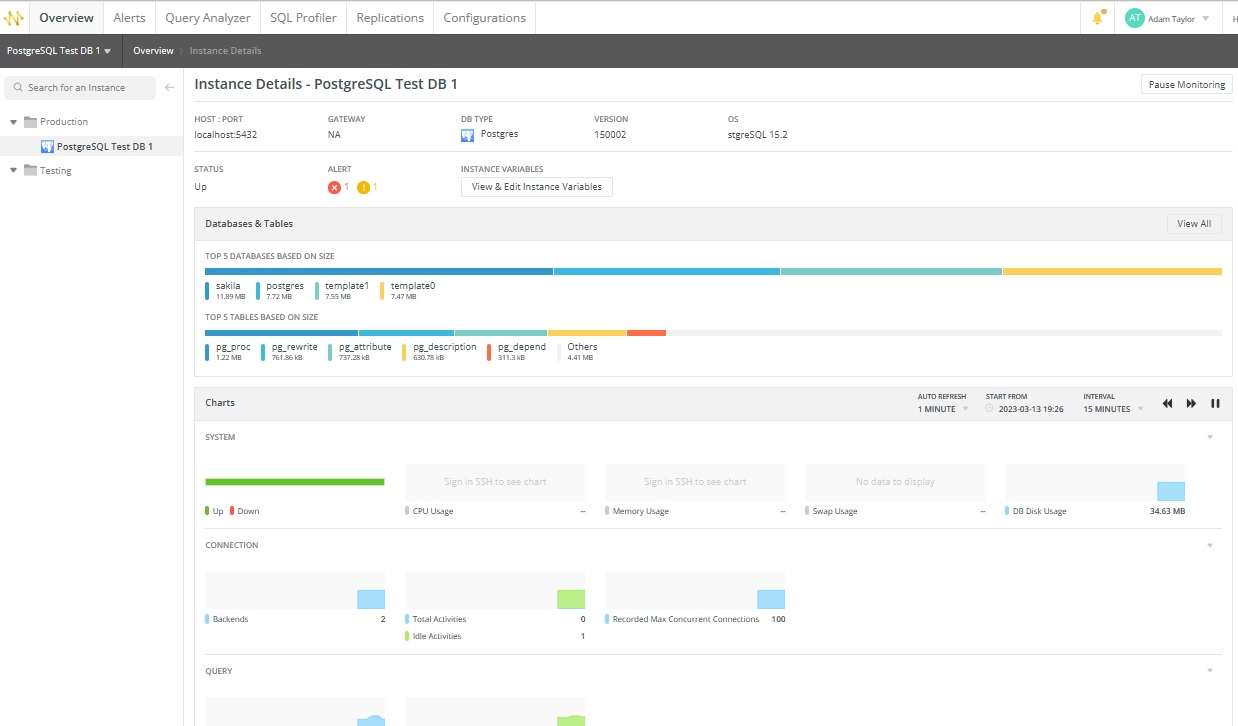Image resolution: width=1238 pixels, height=726 pixels.
Task: Open the Alerts tab
Action: click(x=129, y=18)
